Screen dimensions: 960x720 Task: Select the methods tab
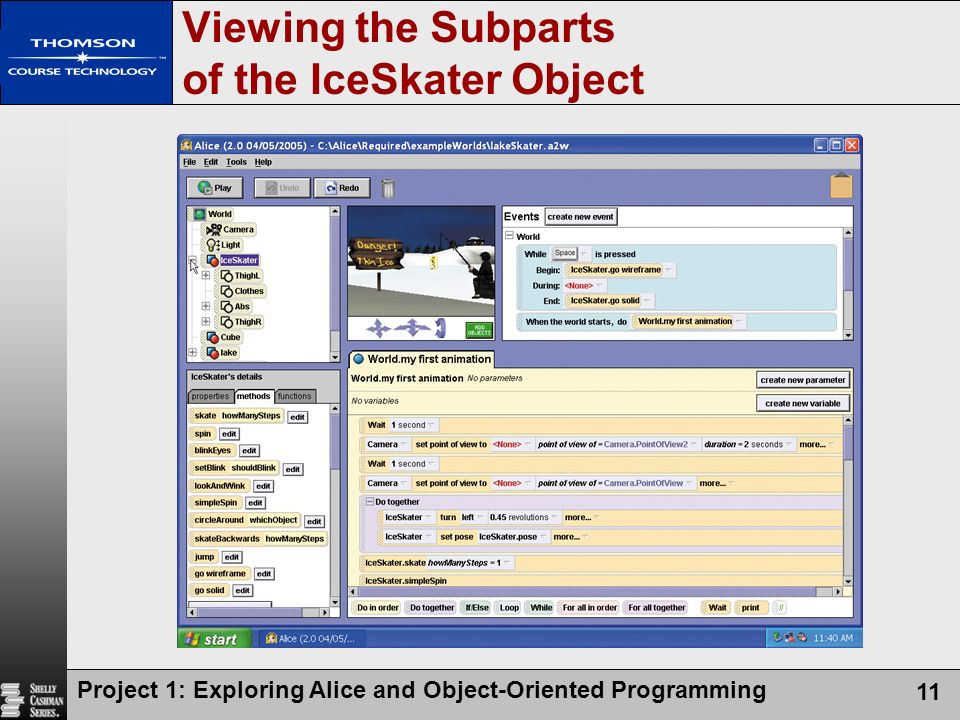[253, 396]
